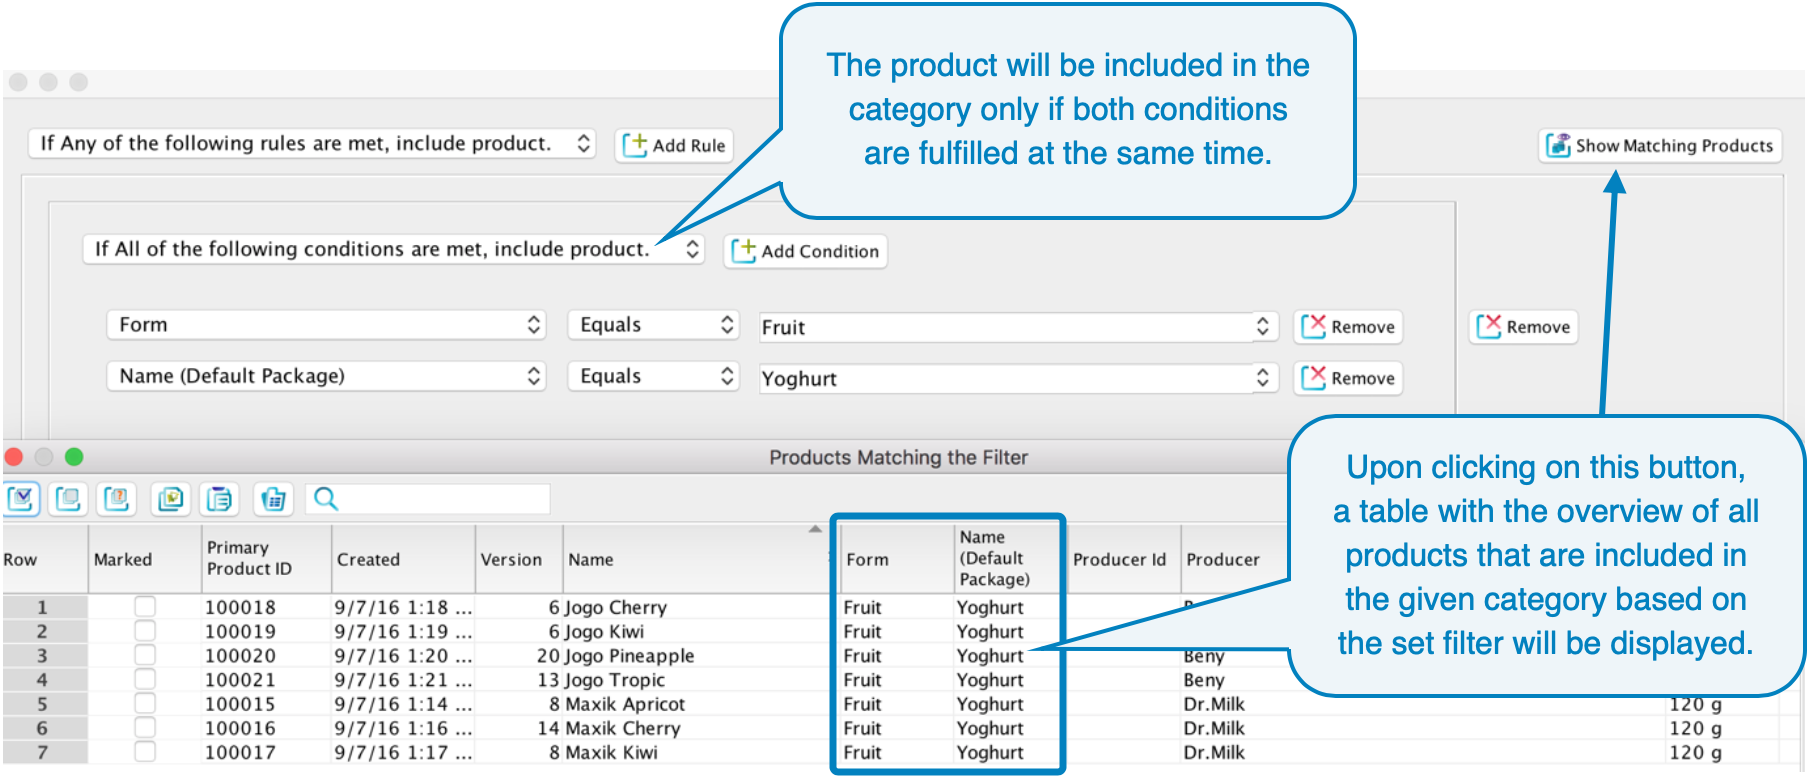Image resolution: width=1816 pixels, height=782 pixels.
Task: Click the Show Matching Products button
Action: (1660, 145)
